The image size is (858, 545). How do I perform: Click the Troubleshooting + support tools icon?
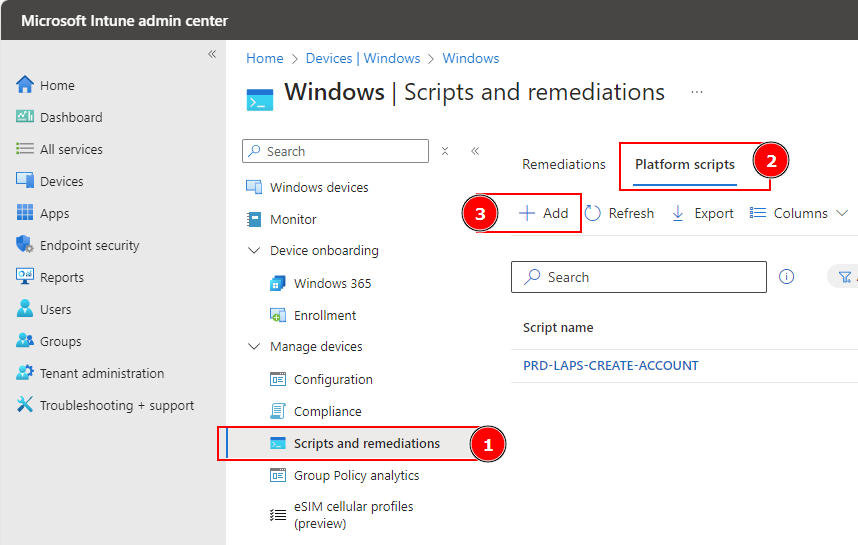click(x=25, y=404)
